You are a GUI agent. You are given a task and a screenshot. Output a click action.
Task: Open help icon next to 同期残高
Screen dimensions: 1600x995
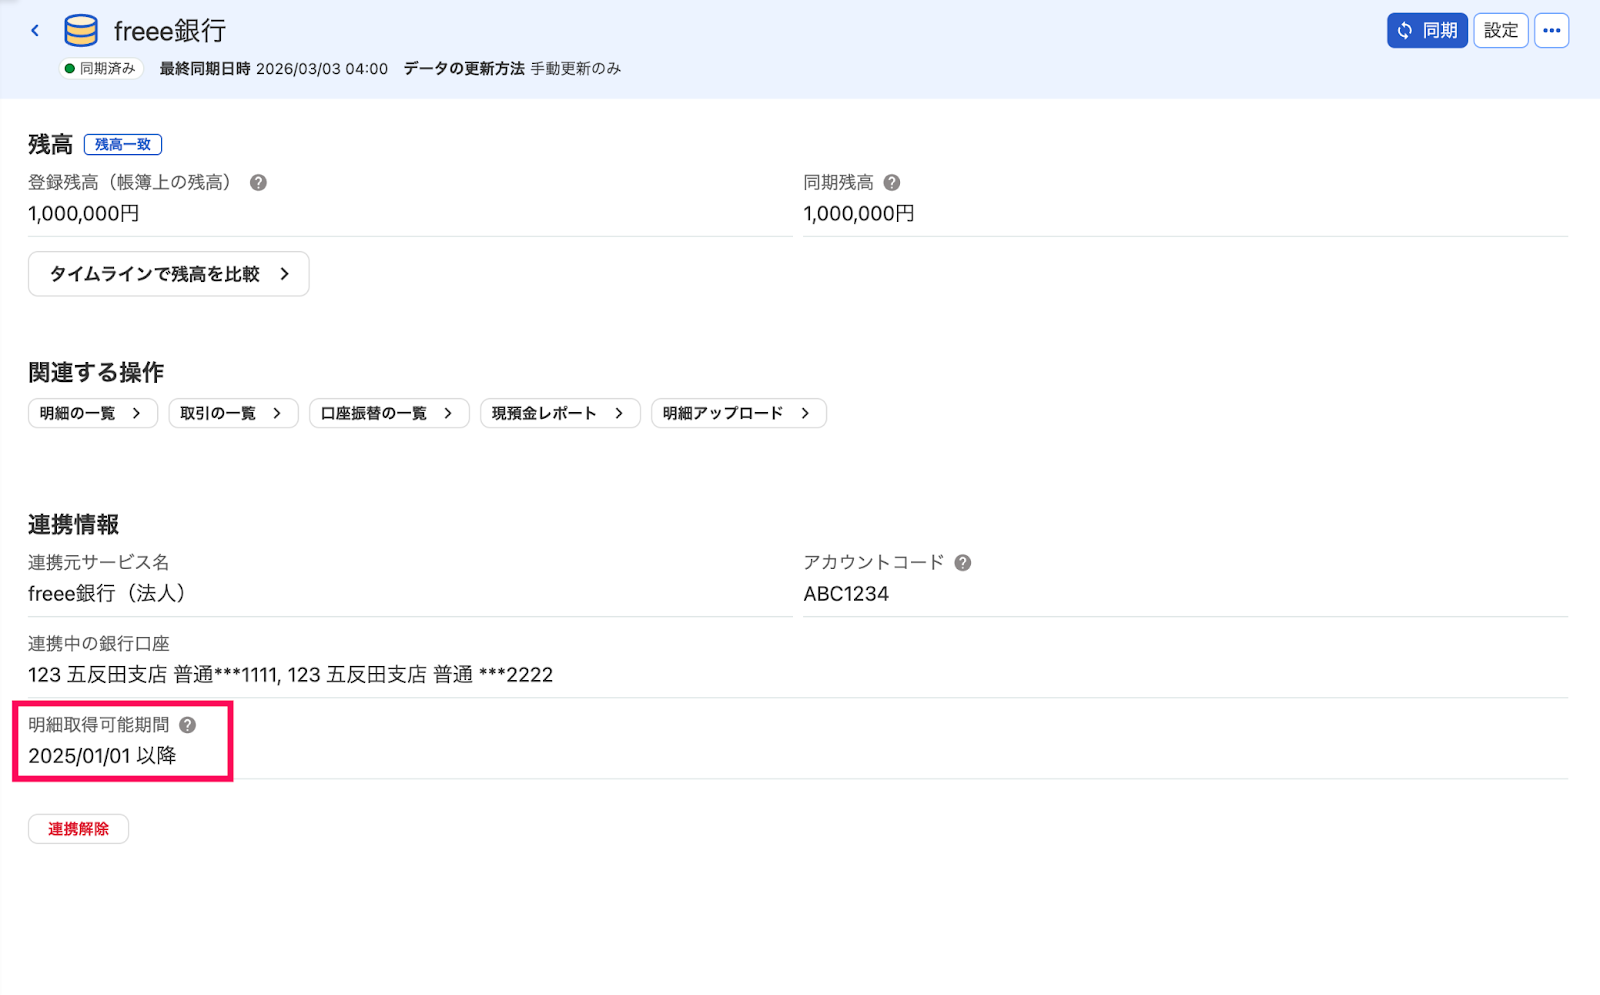click(x=892, y=183)
